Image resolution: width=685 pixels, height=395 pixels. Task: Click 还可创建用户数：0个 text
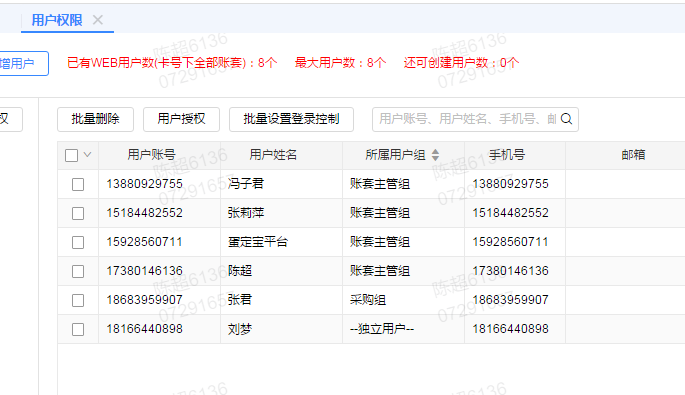tap(461, 63)
